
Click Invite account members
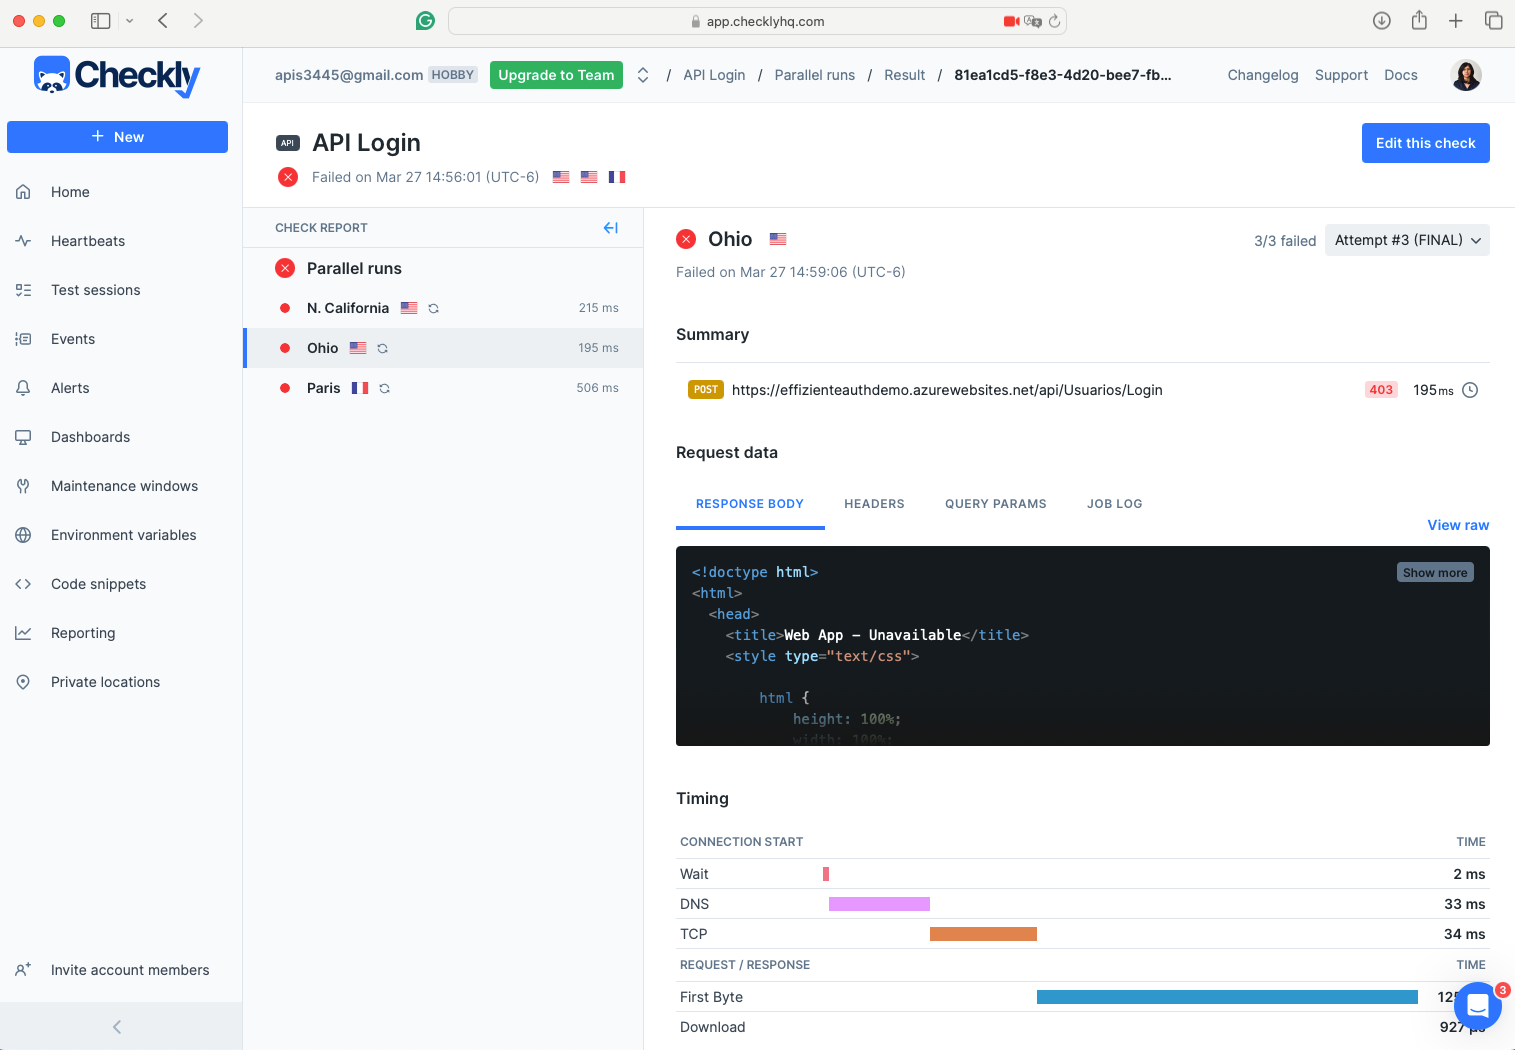[x=130, y=970]
